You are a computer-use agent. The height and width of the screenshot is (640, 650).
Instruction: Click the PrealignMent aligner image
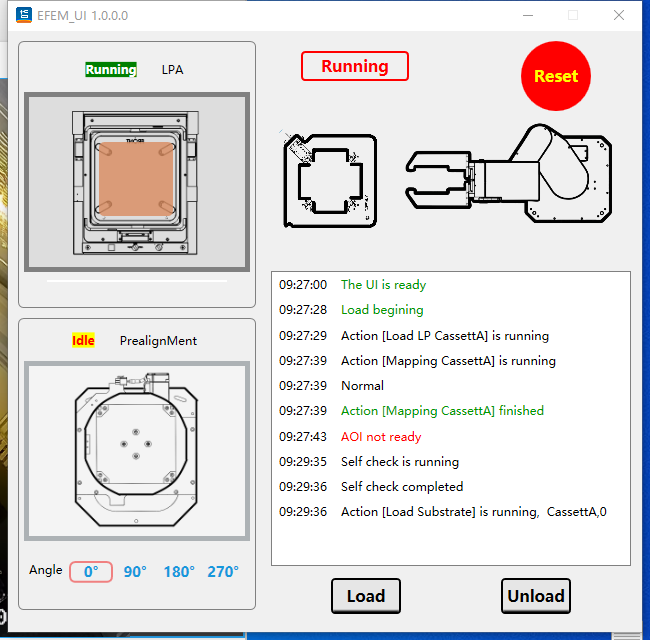click(x=137, y=451)
